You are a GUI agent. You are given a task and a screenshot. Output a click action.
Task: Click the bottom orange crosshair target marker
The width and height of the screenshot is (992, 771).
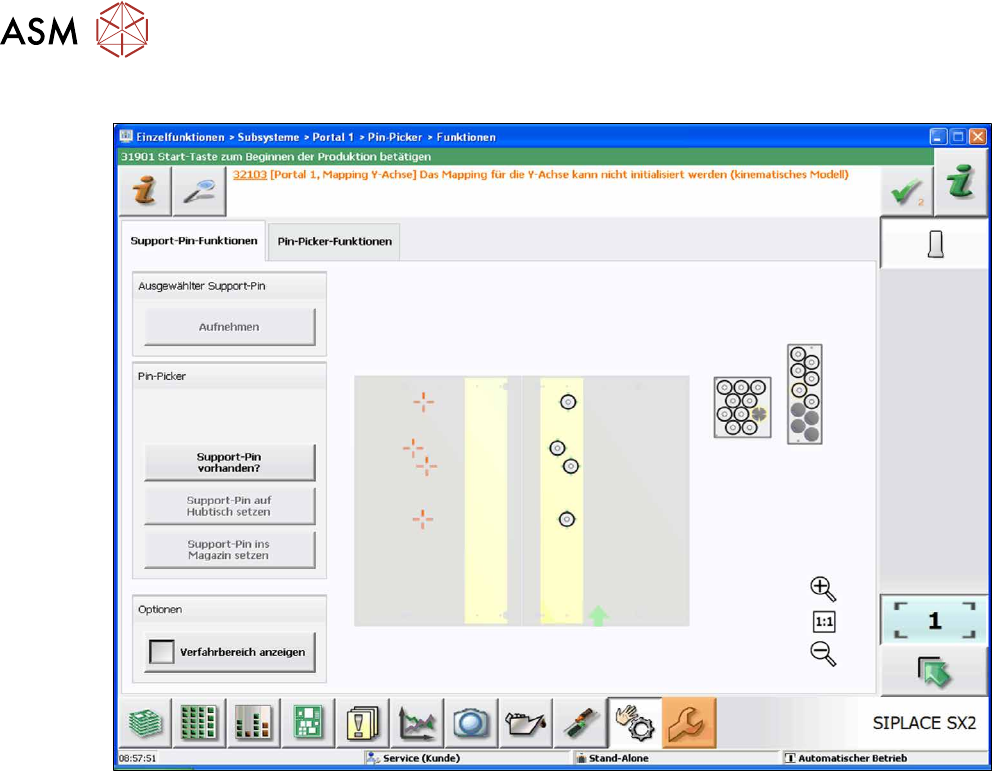point(423,519)
